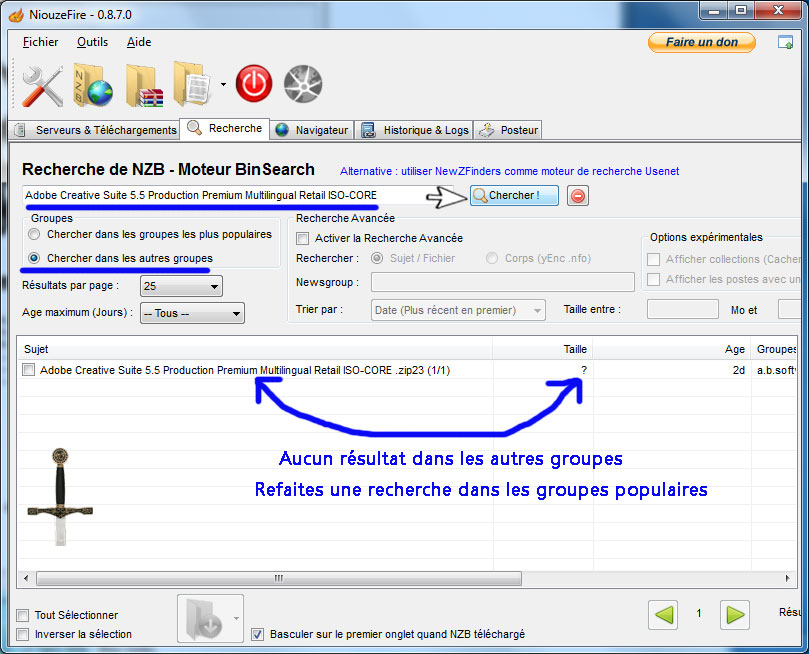Sort by the Age column header
The image size is (809, 654).
(x=672, y=349)
